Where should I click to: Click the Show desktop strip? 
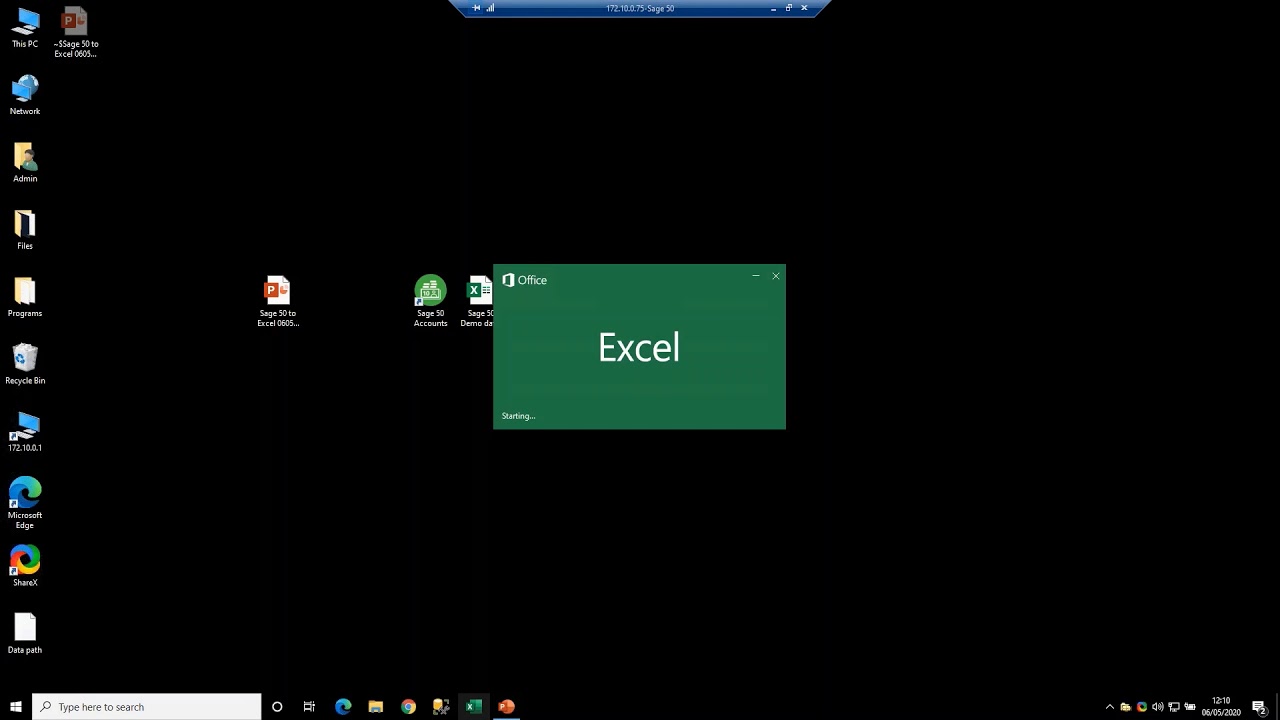(x=1277, y=707)
